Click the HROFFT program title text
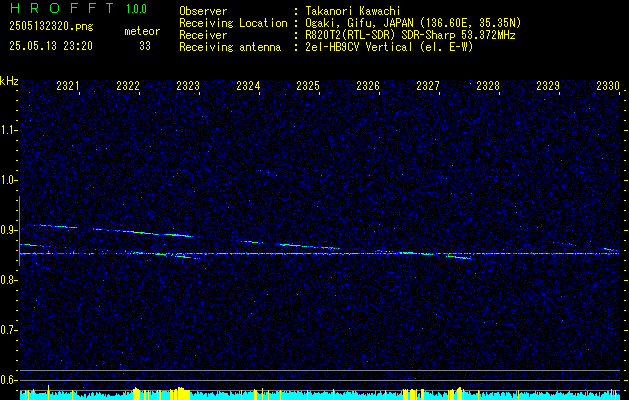 pyautogui.click(x=63, y=8)
